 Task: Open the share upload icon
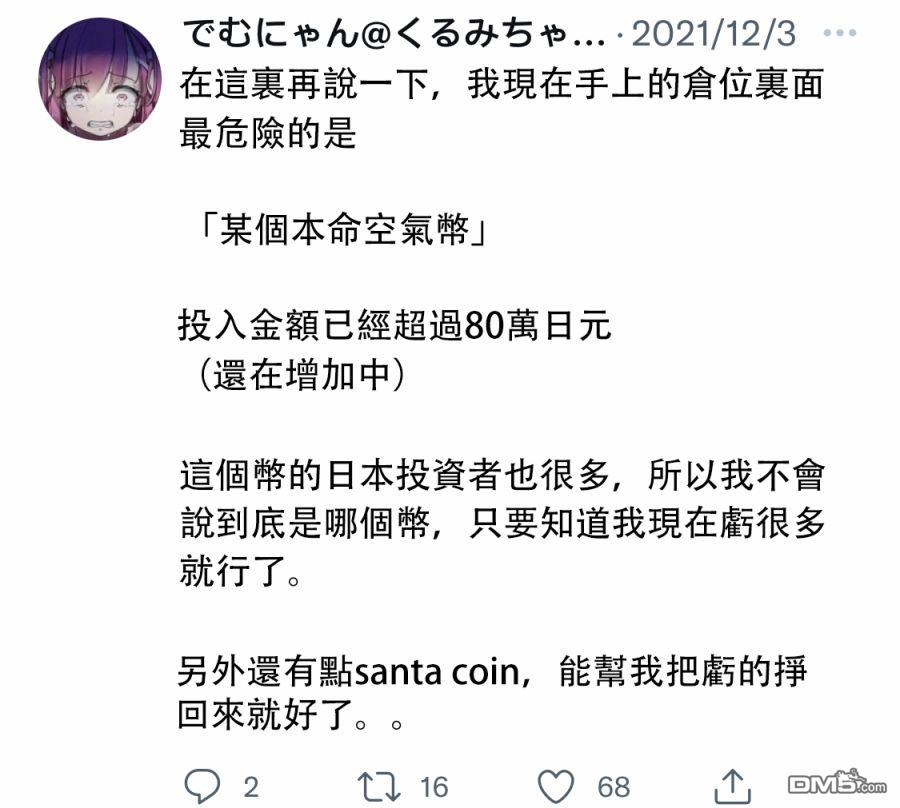click(732, 786)
